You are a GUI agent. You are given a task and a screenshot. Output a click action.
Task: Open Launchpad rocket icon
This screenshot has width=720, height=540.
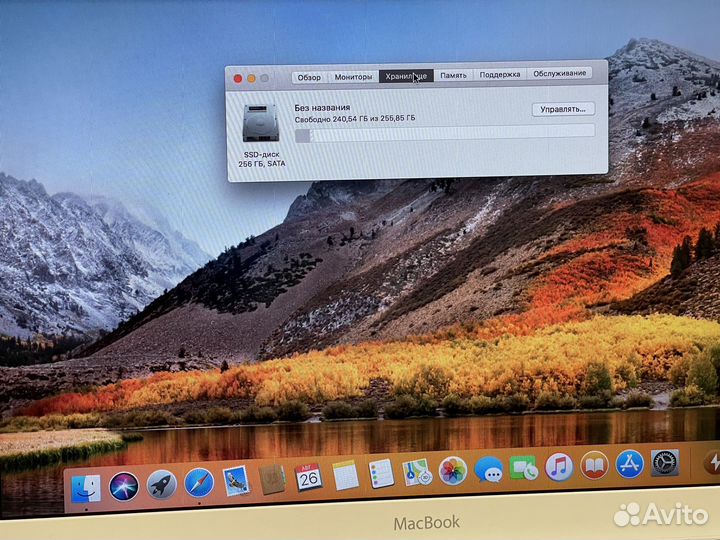point(161,484)
